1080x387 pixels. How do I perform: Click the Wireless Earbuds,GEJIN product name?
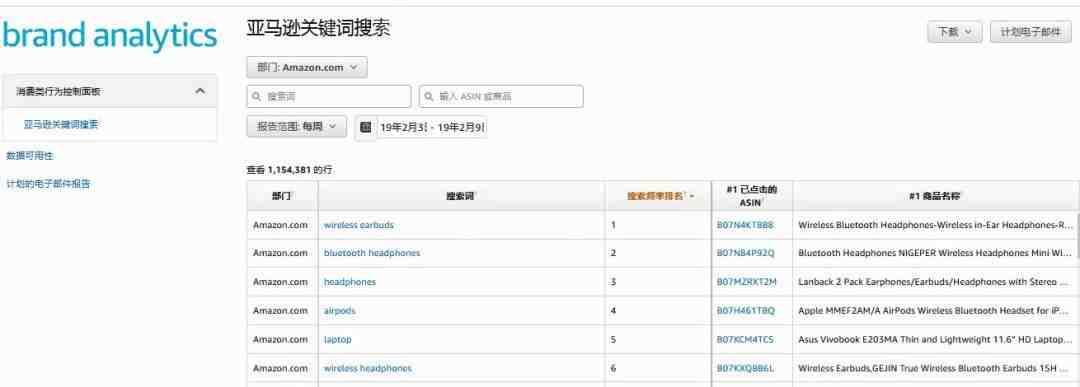933,368
